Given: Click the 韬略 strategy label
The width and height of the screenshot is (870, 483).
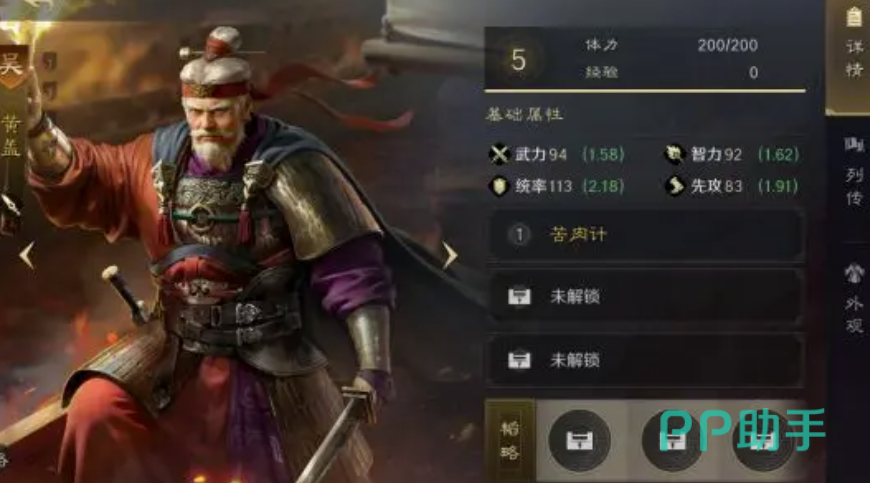Looking at the screenshot, I should point(510,441).
